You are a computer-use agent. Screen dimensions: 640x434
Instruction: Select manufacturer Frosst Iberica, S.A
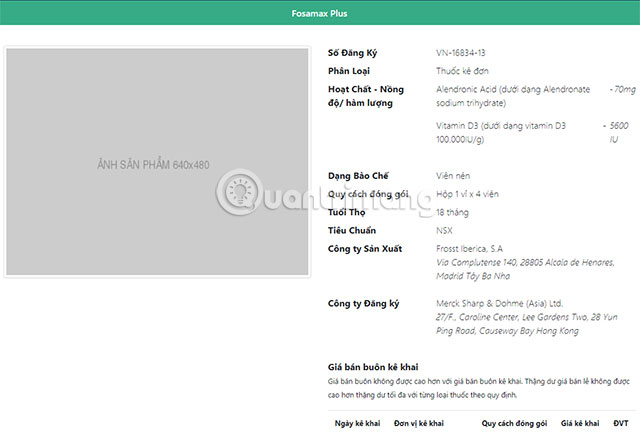point(469,249)
